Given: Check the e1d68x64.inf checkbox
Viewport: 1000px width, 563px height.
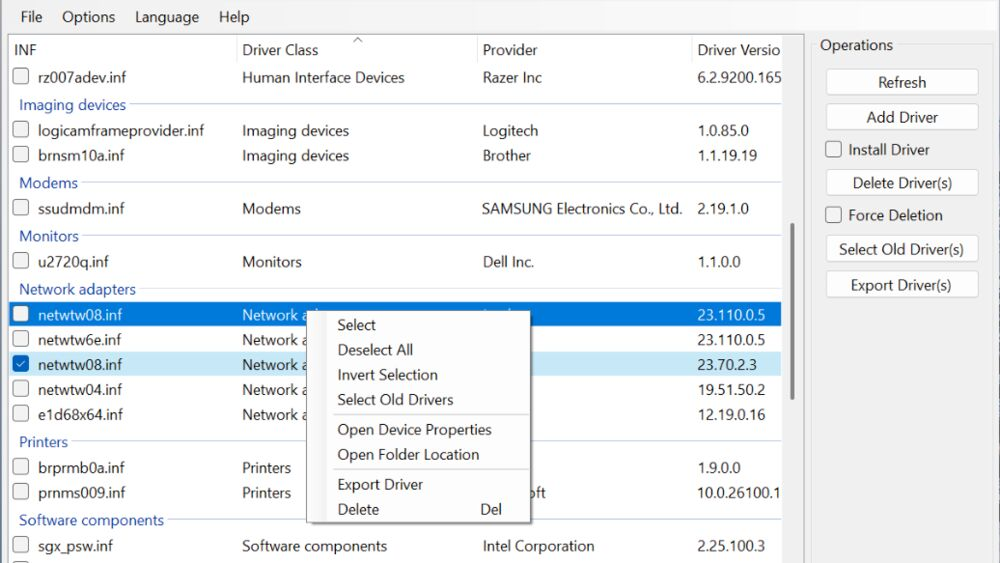Looking at the screenshot, I should click(21, 413).
